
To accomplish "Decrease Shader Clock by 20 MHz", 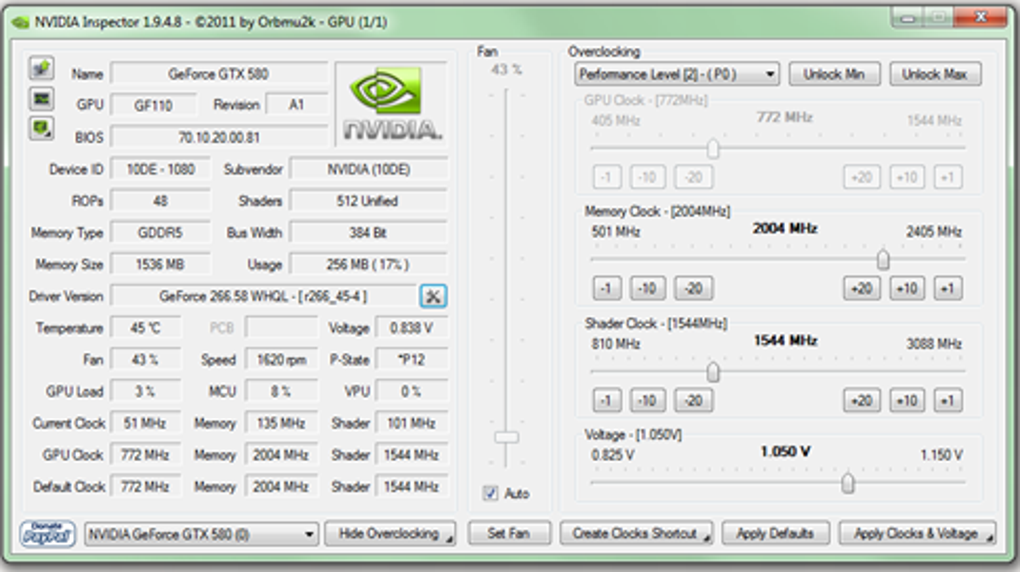I will point(693,400).
